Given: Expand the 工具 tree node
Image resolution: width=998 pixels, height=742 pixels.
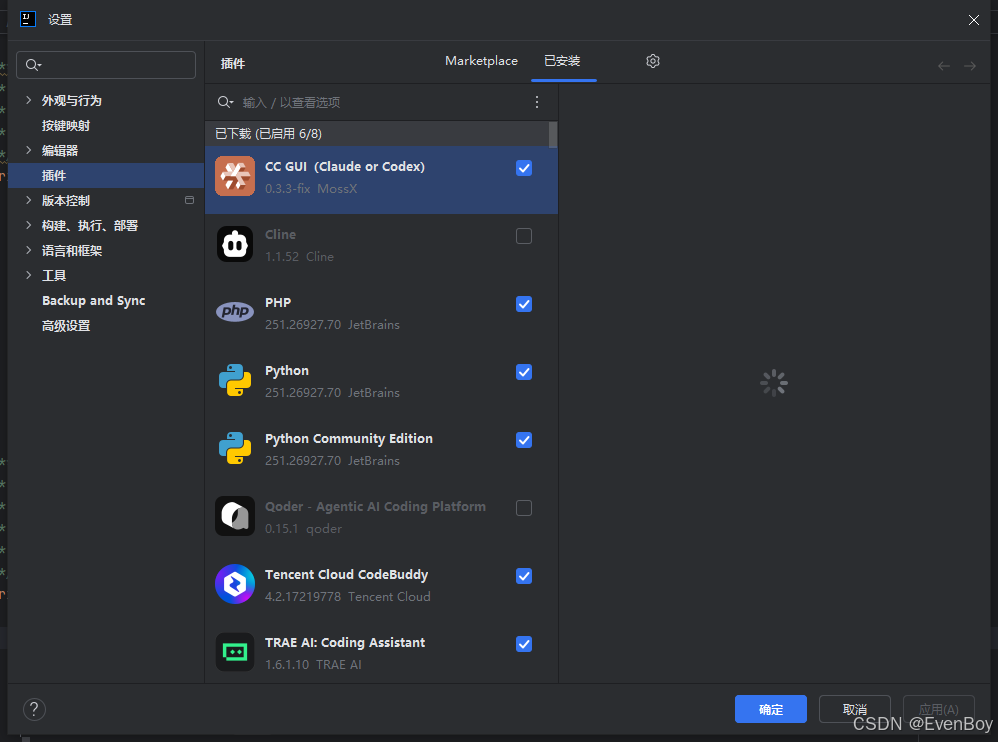Looking at the screenshot, I should click(29, 275).
